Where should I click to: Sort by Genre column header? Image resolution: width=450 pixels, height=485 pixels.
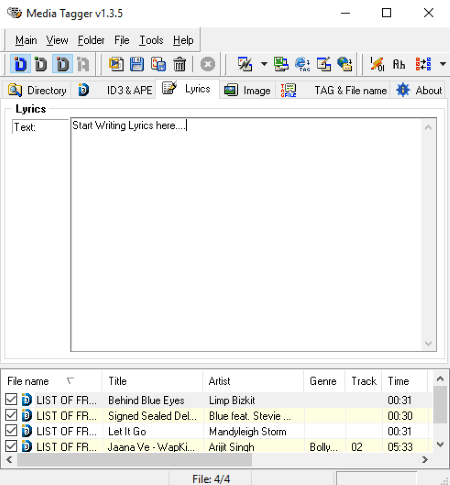(324, 381)
